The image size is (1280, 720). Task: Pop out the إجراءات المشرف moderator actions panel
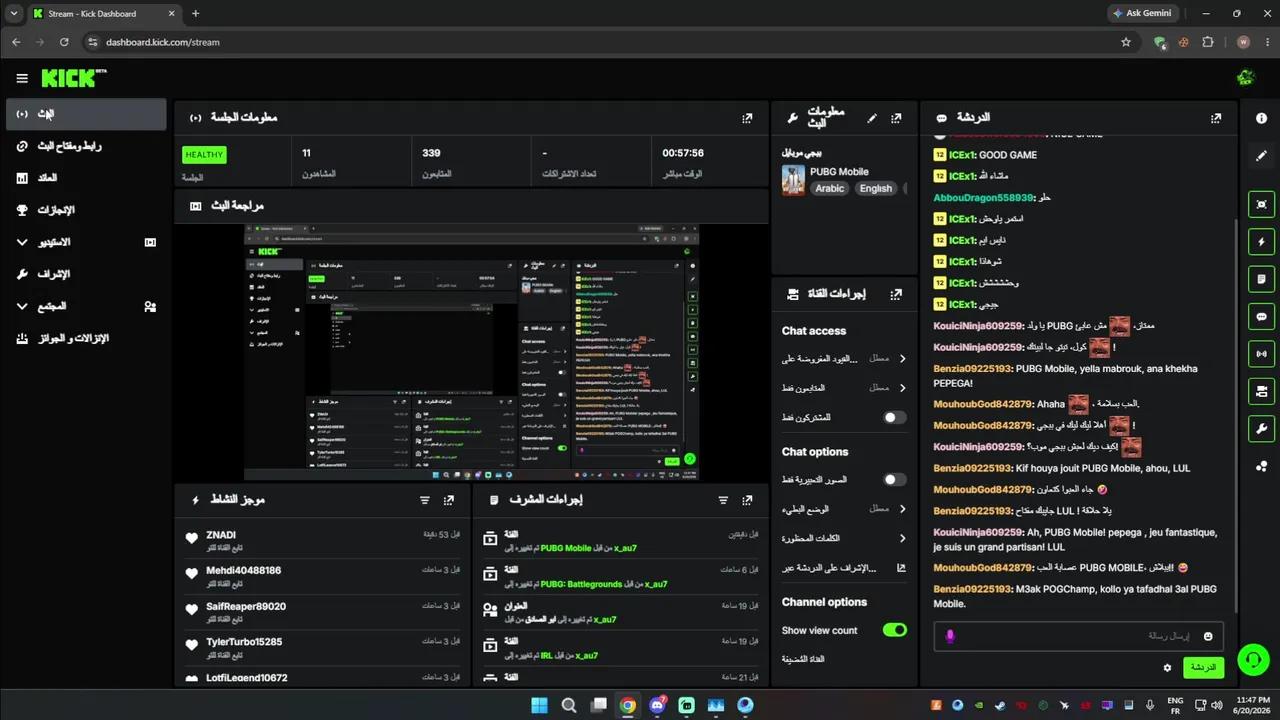747,500
